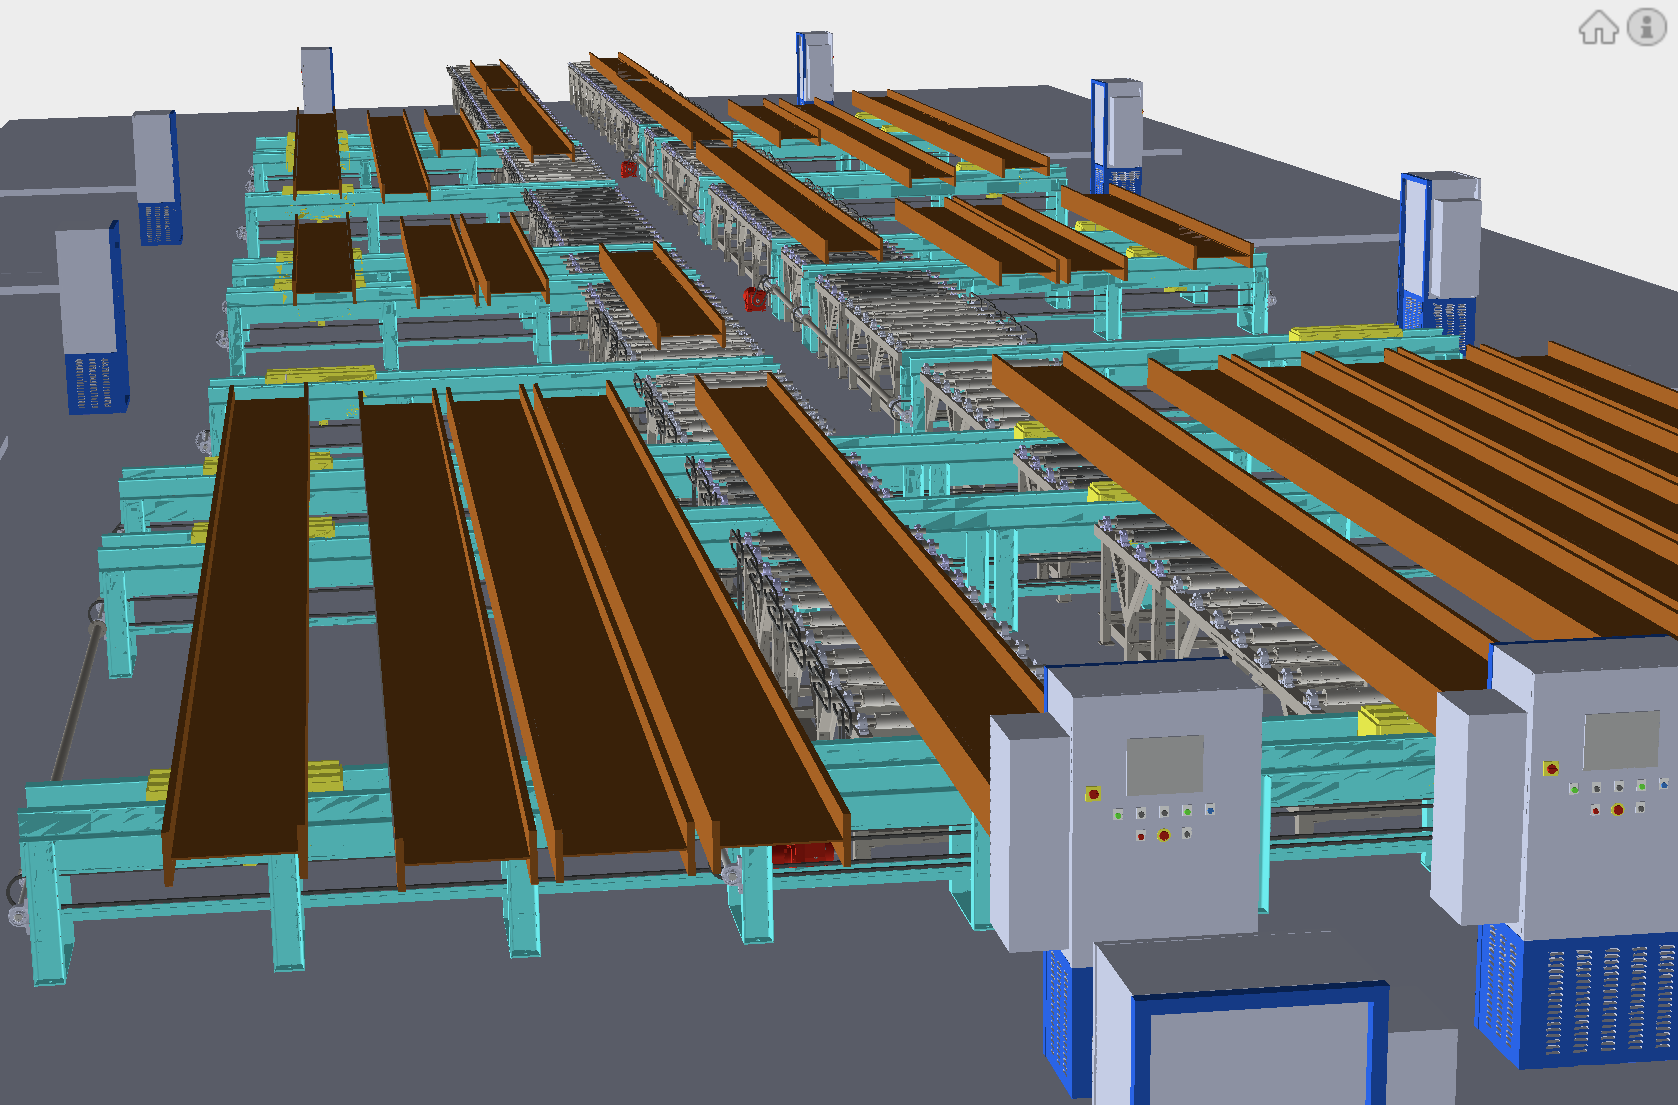This screenshot has height=1105, width=1678.
Task: Select display screen on right control cabinet
Action: [1621, 740]
